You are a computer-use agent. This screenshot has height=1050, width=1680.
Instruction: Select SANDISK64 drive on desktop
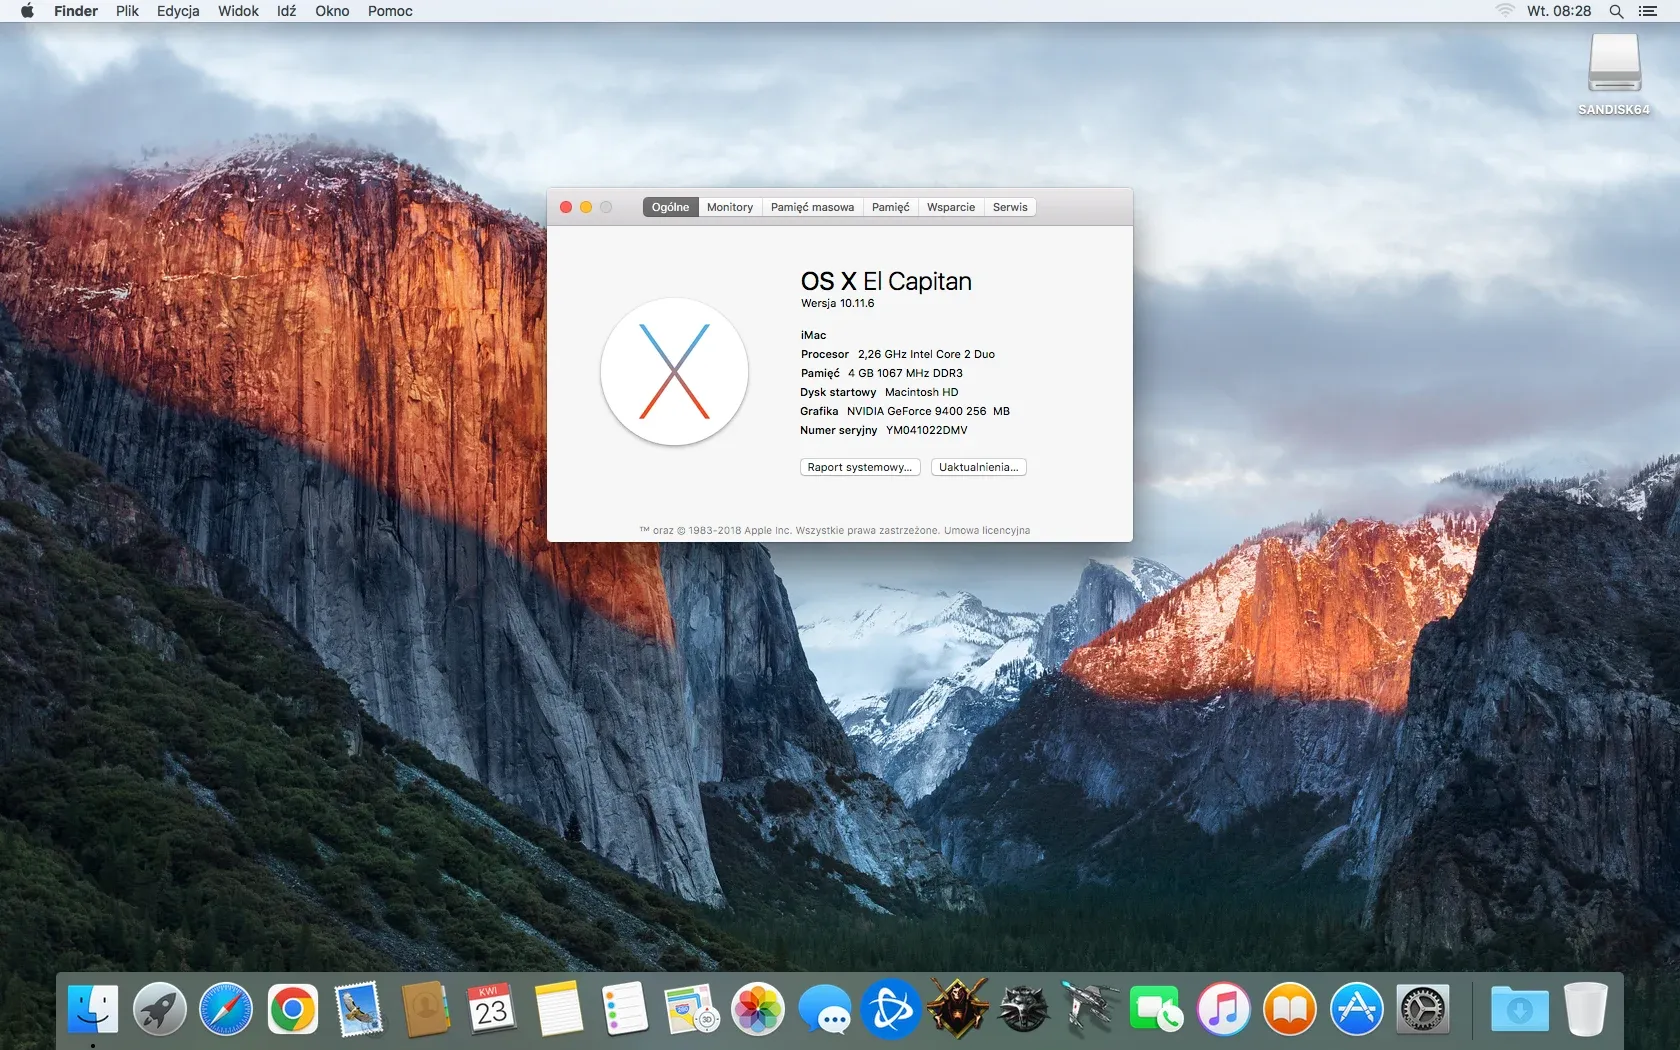(x=1614, y=75)
